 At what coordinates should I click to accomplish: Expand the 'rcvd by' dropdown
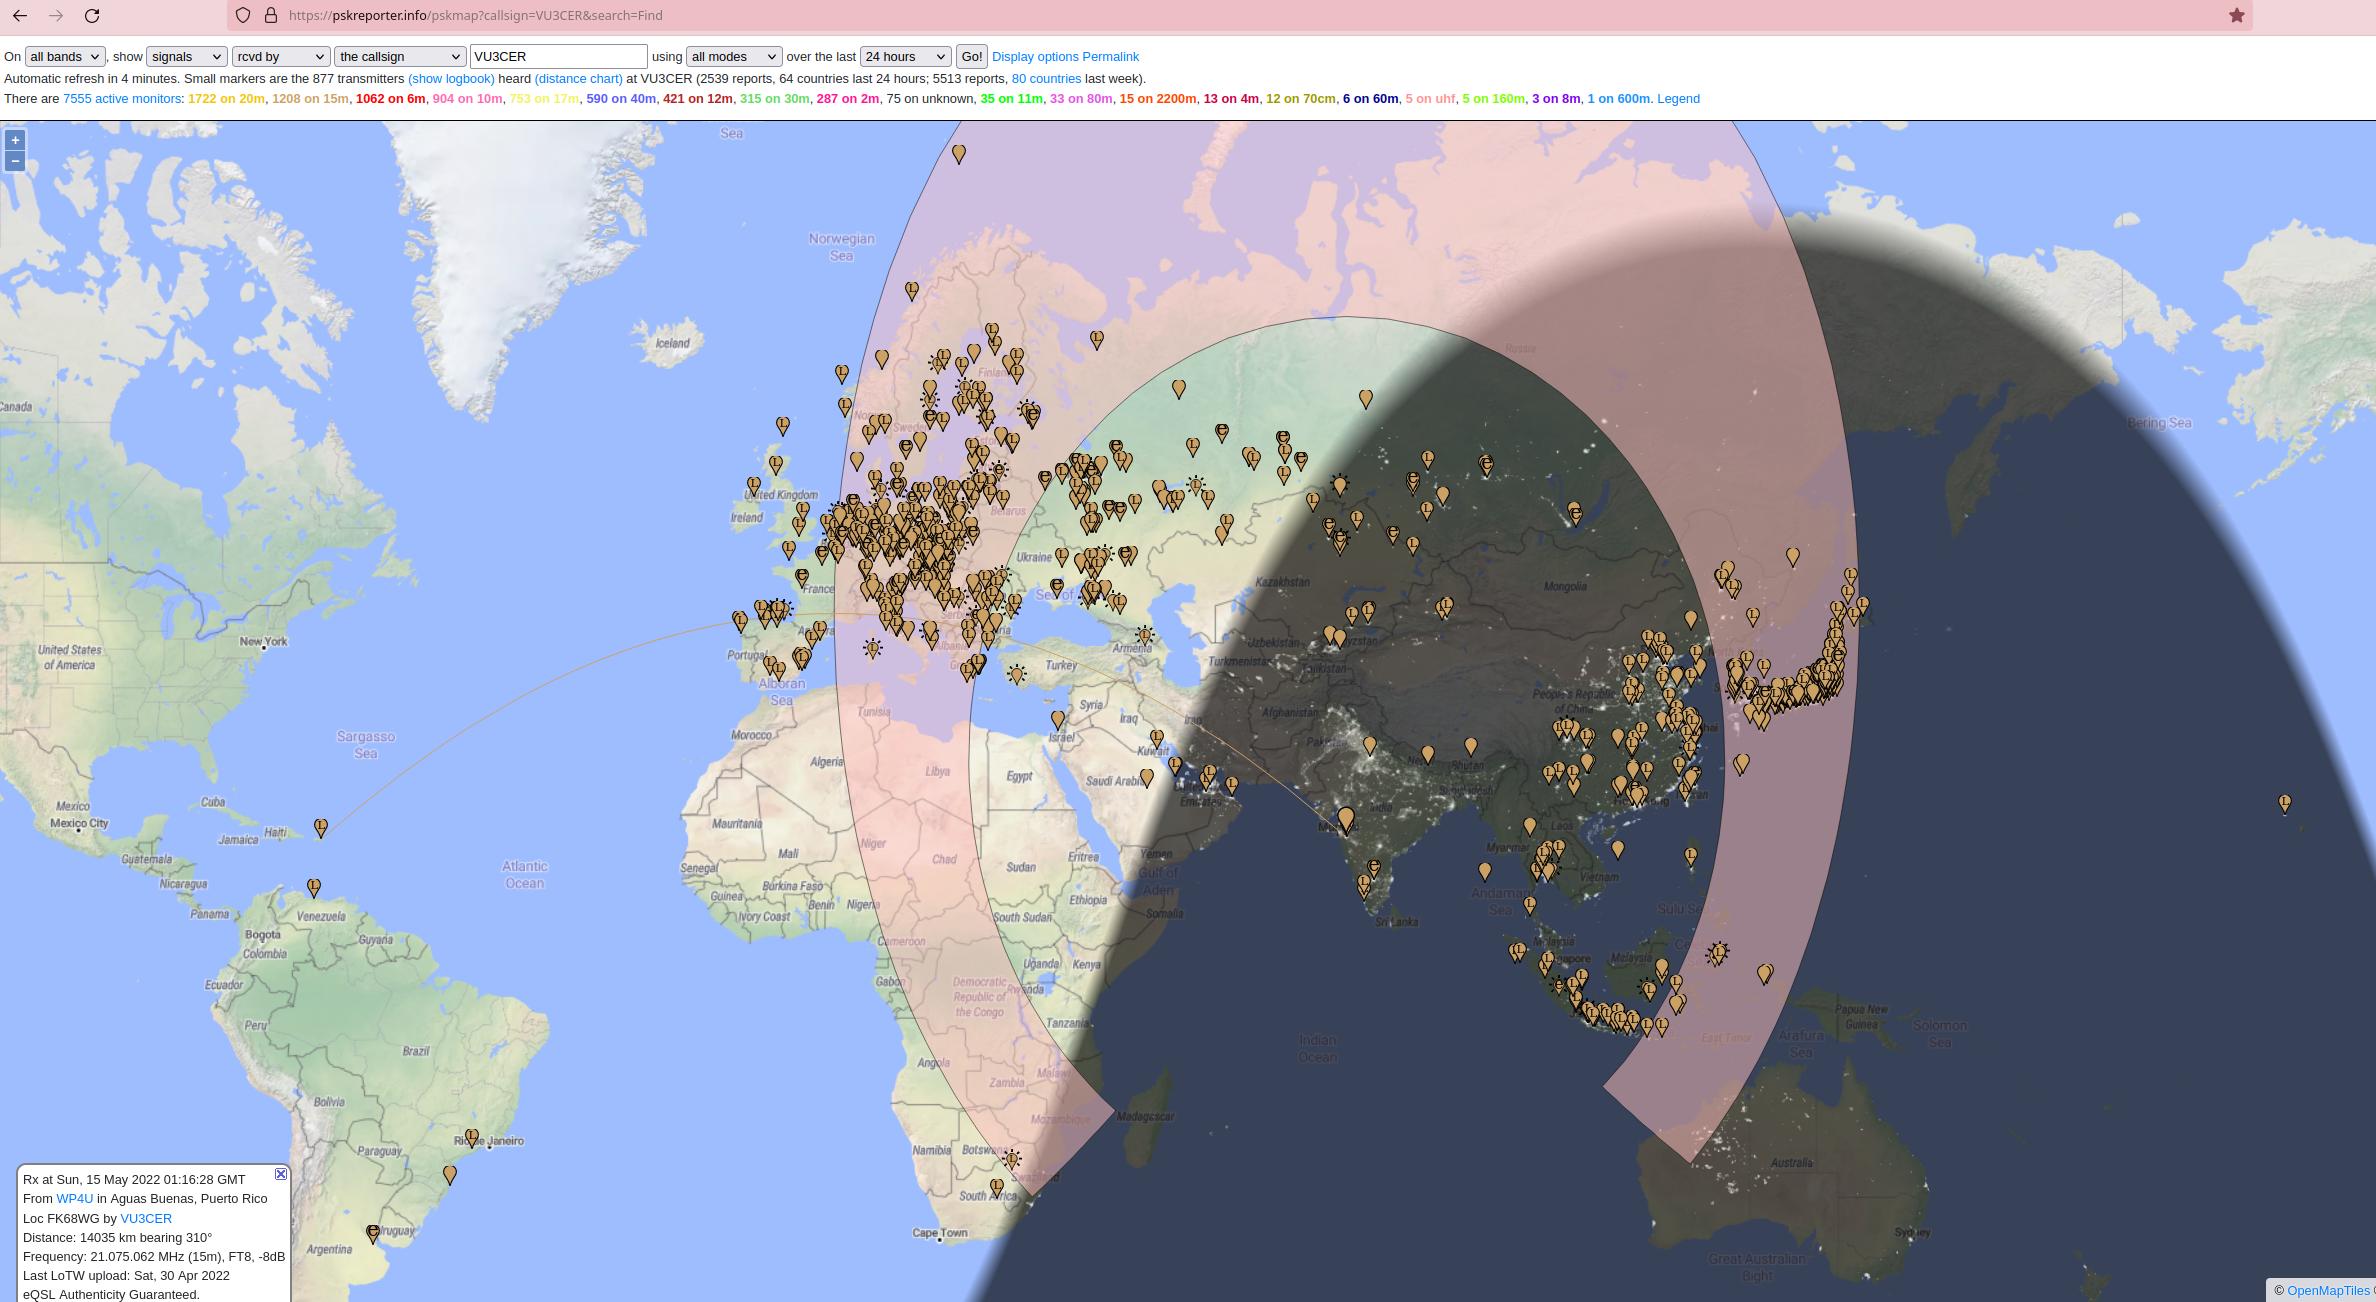pyautogui.click(x=281, y=57)
